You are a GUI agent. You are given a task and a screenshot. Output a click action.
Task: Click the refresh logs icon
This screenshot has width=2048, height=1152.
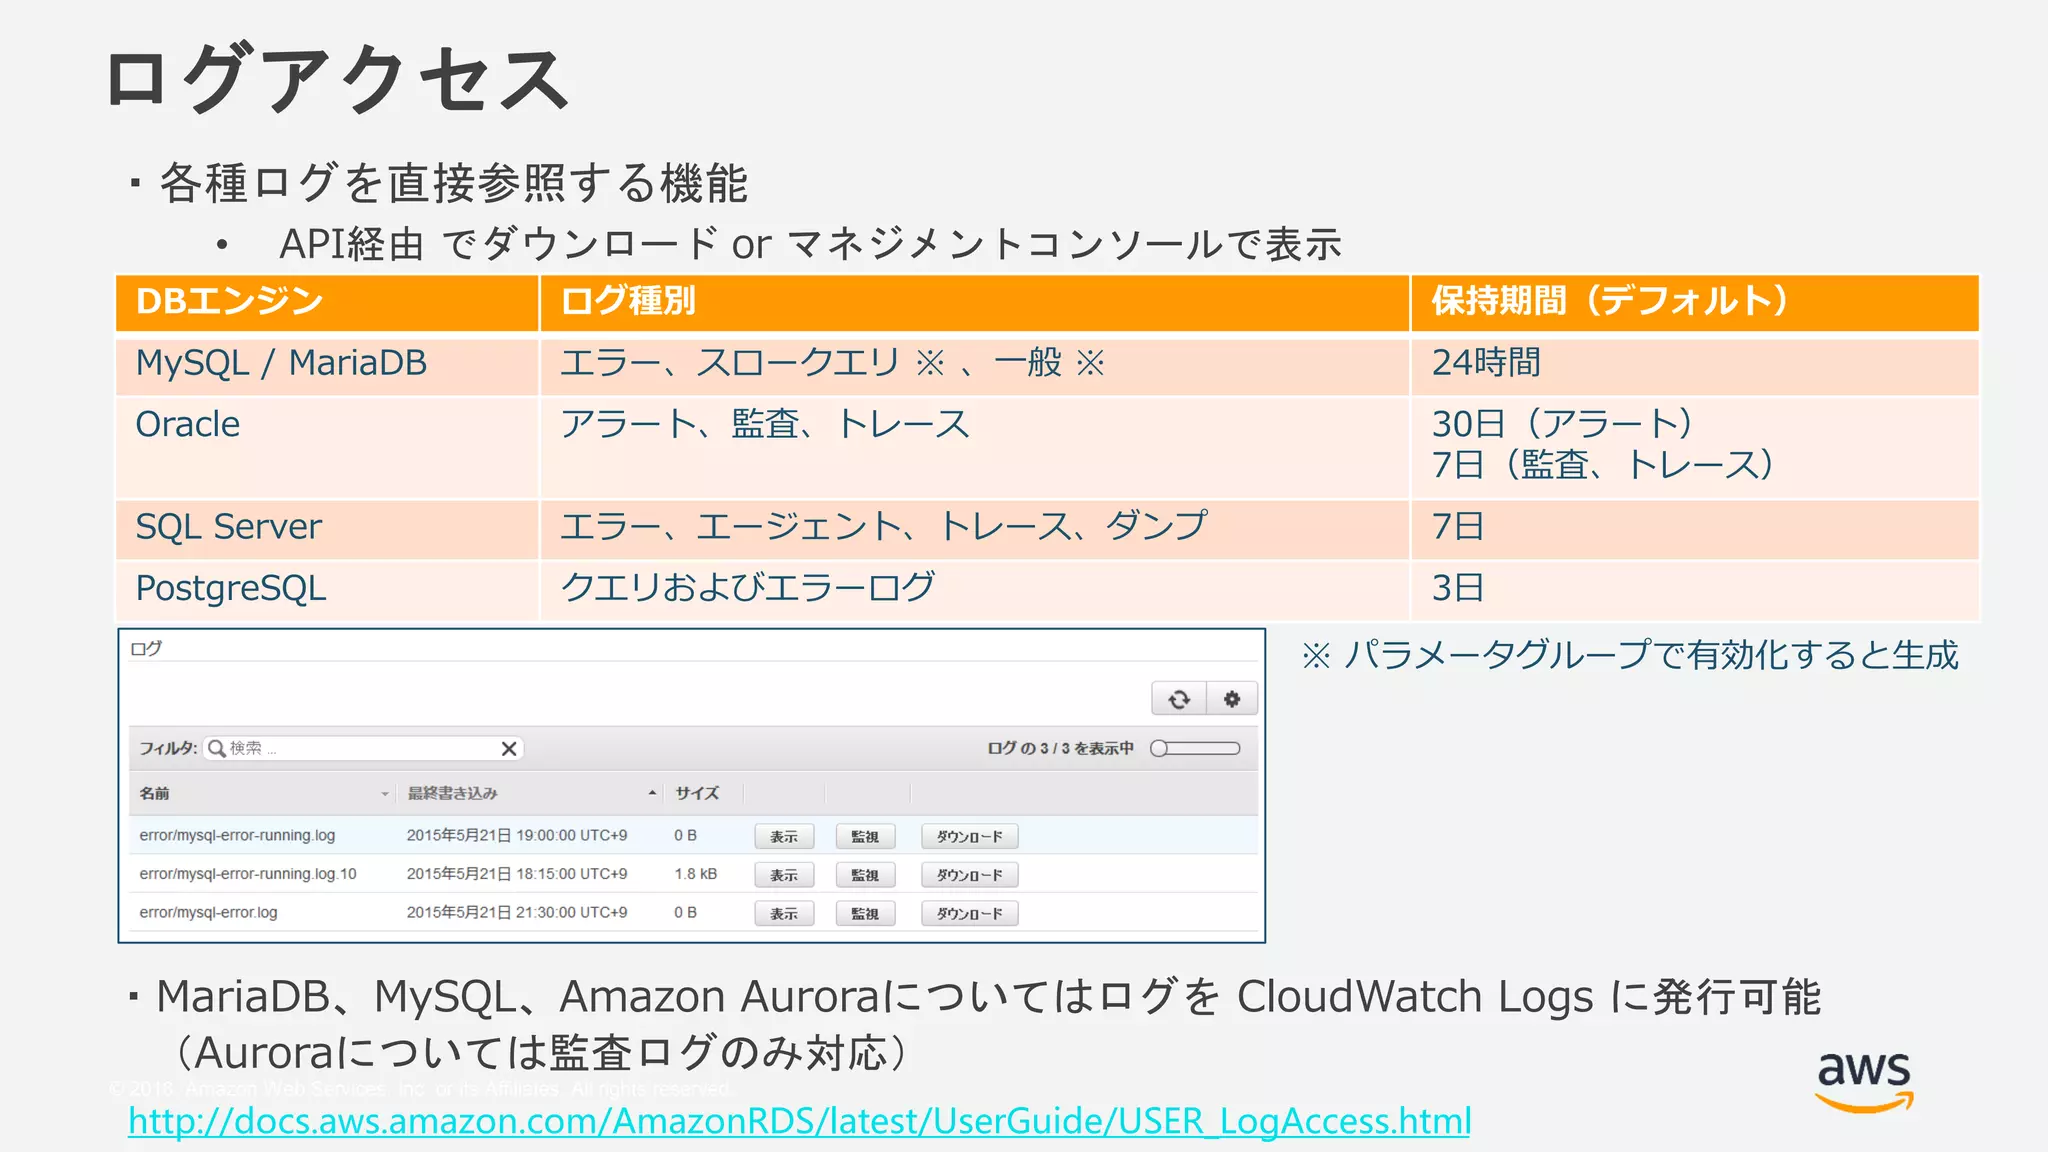pos(1179,699)
